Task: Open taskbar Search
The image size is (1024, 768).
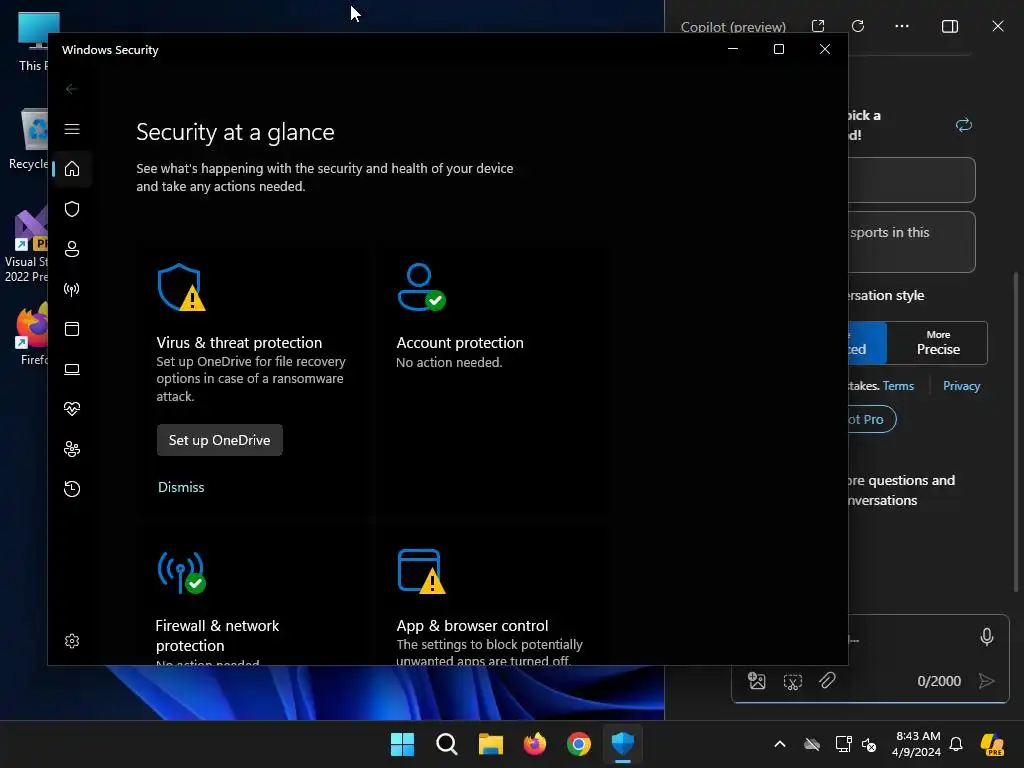Action: [x=447, y=744]
